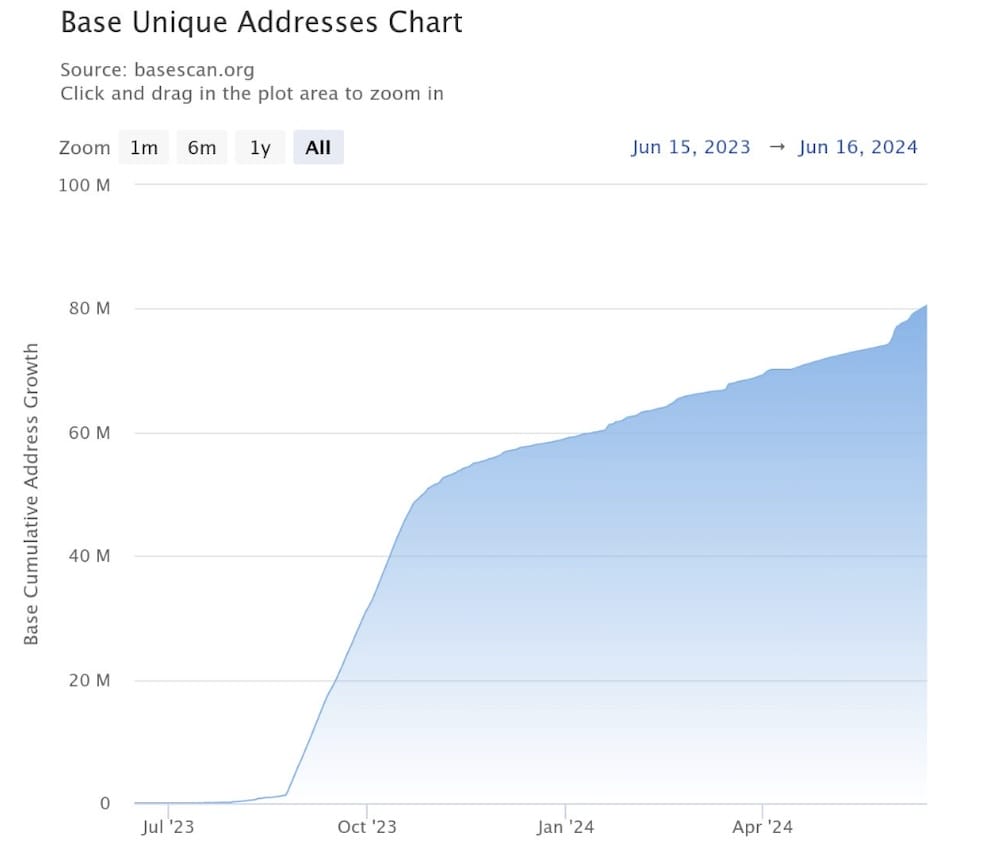Click the Apr '24 x-axis label
Viewport: 986px width, 856px height.
[762, 826]
